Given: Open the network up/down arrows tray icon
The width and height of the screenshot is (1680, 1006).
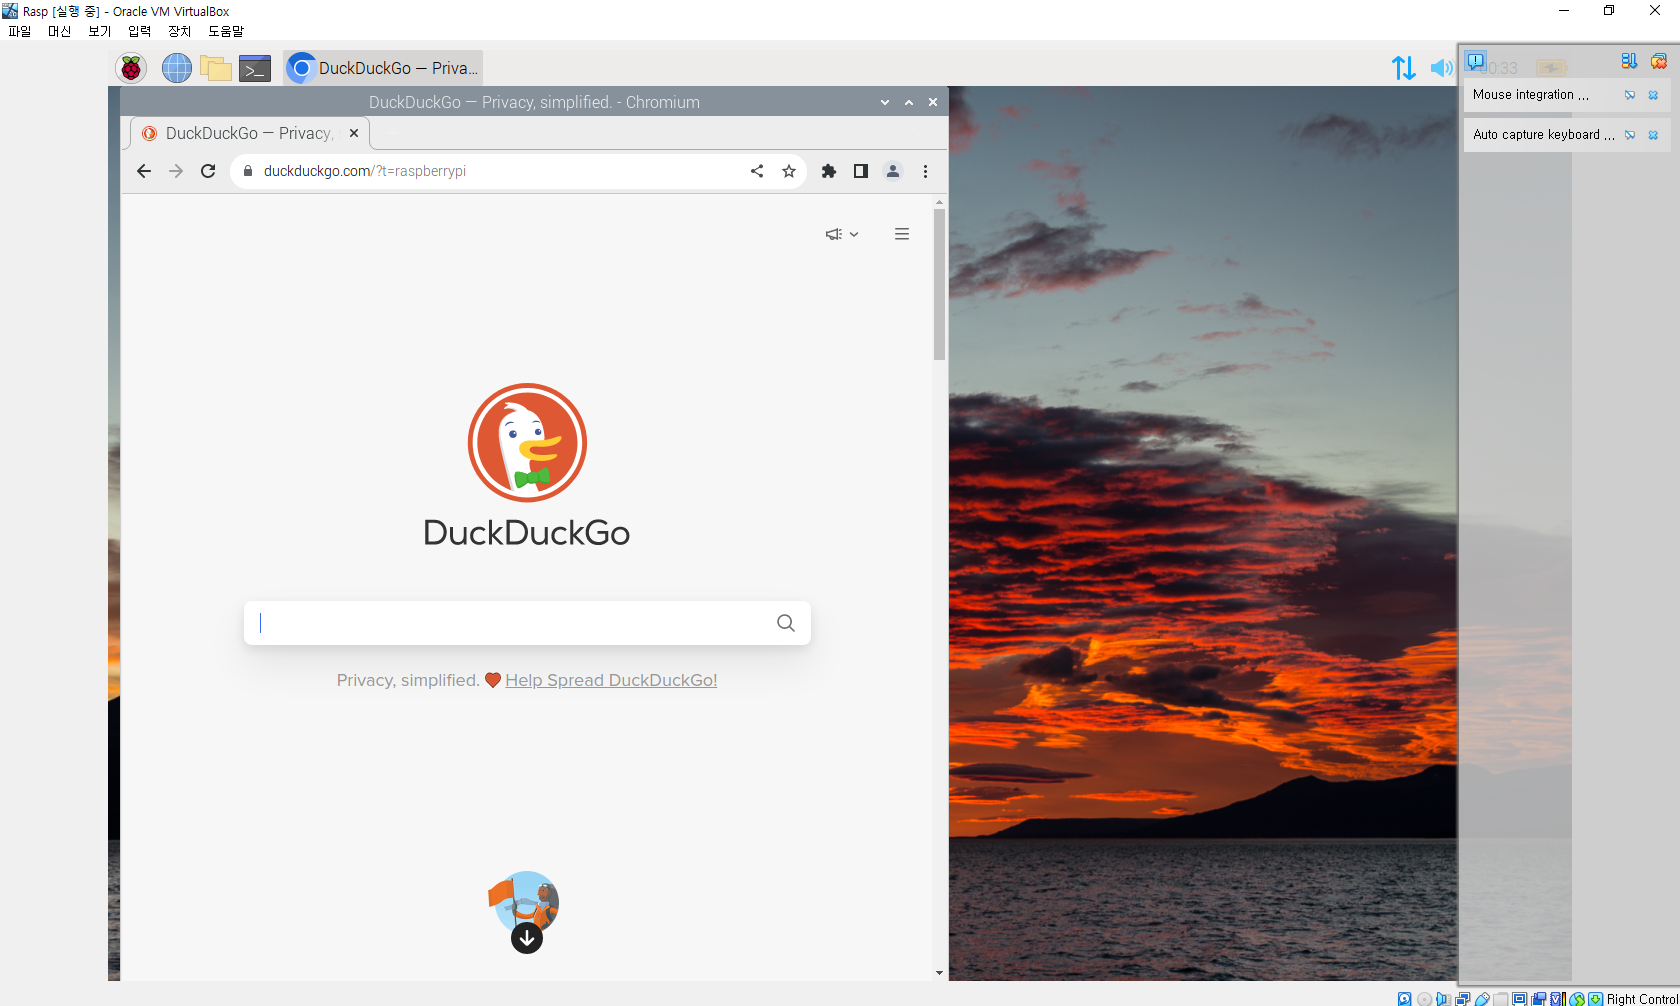Looking at the screenshot, I should pyautogui.click(x=1404, y=68).
